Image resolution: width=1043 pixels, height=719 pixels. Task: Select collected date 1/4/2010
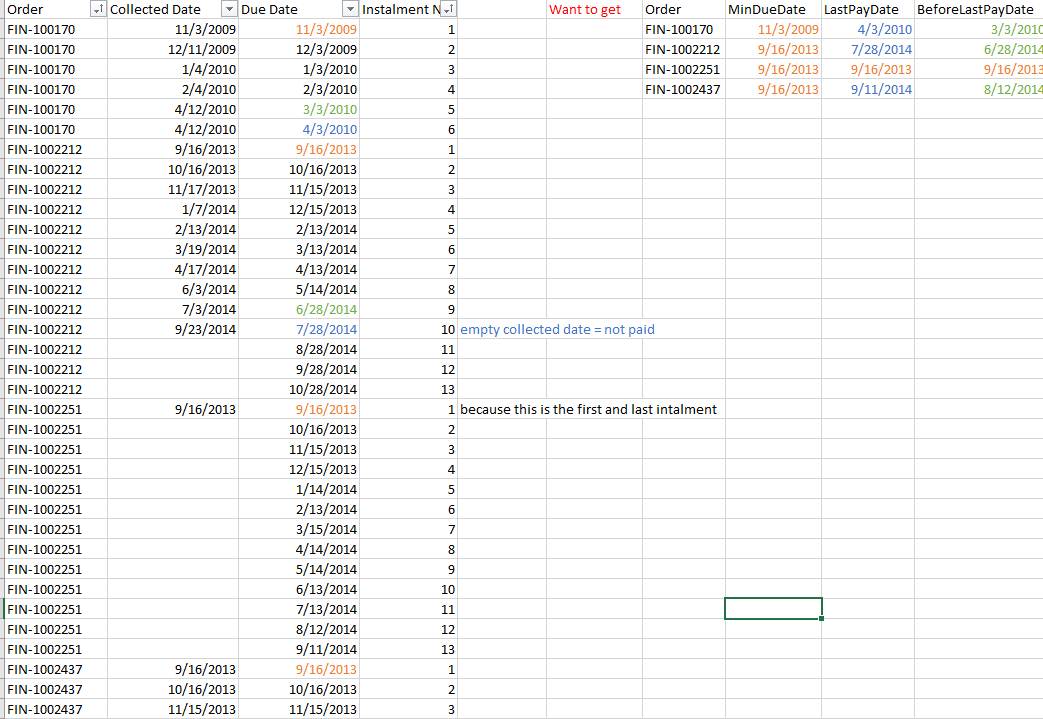tap(173, 69)
